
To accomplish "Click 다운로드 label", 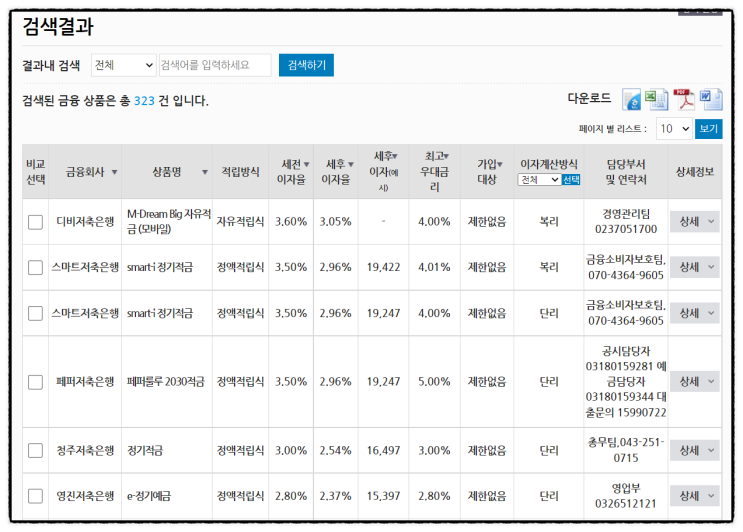I will coord(589,99).
